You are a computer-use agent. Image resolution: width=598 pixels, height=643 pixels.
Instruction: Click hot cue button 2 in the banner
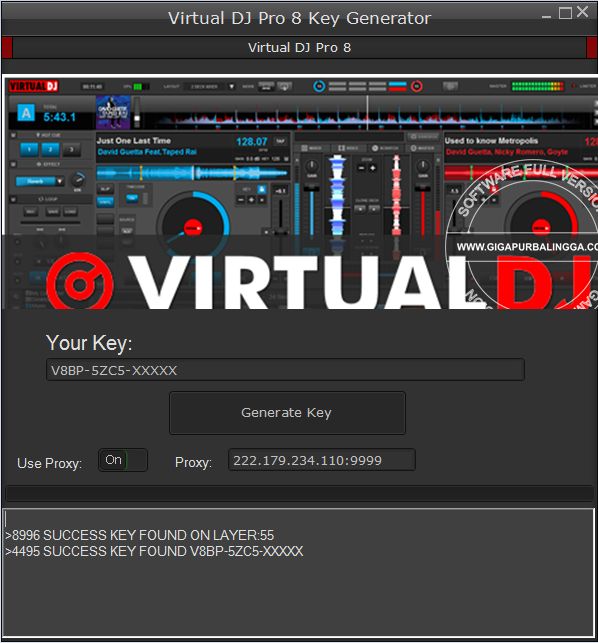tap(50, 149)
